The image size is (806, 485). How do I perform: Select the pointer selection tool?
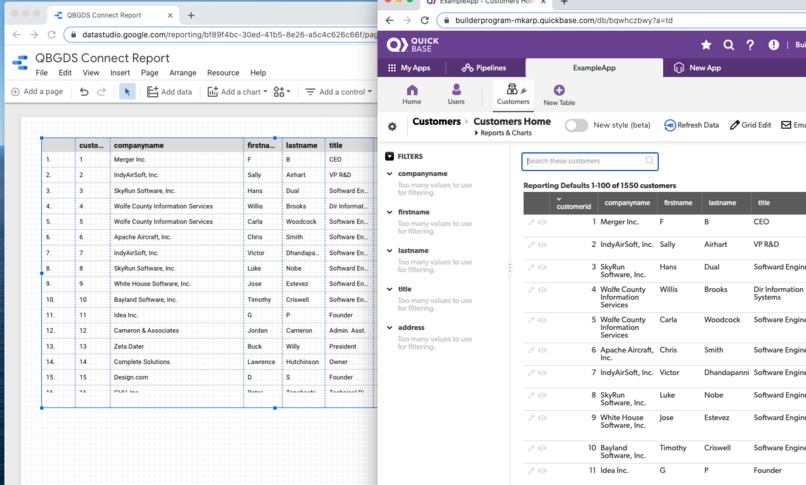[x=127, y=92]
